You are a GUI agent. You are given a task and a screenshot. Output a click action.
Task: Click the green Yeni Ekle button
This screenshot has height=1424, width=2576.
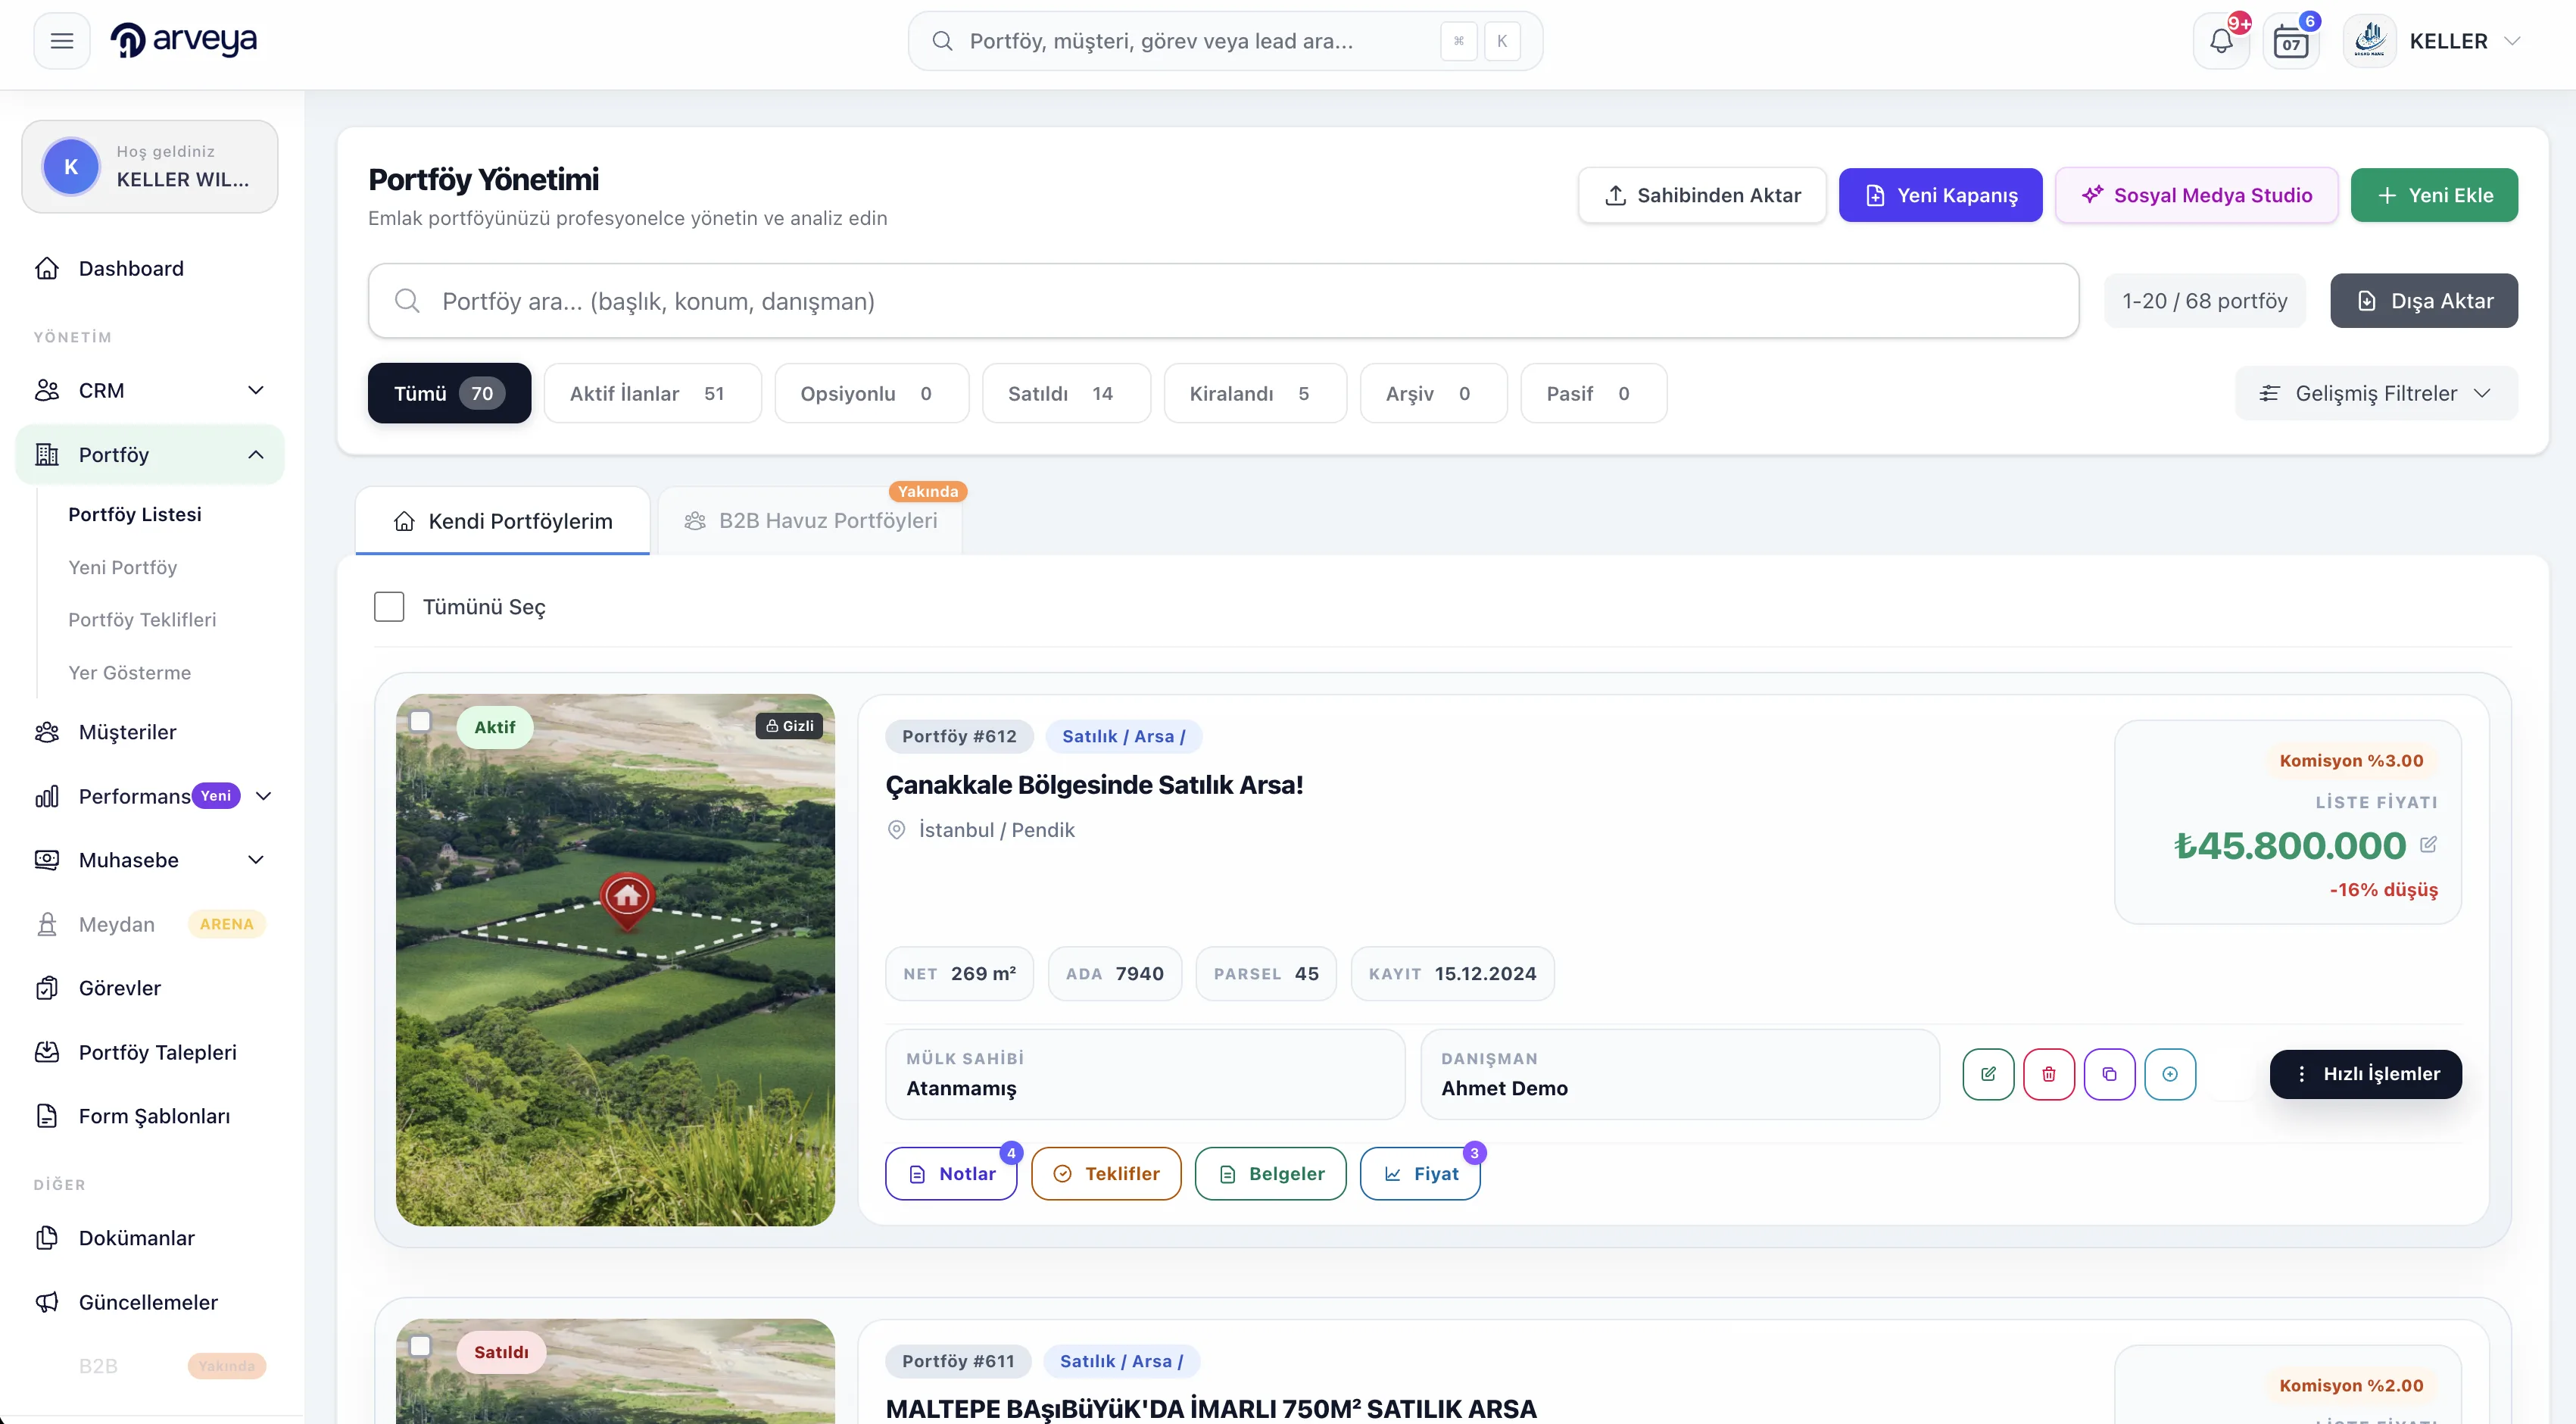[x=2434, y=195]
